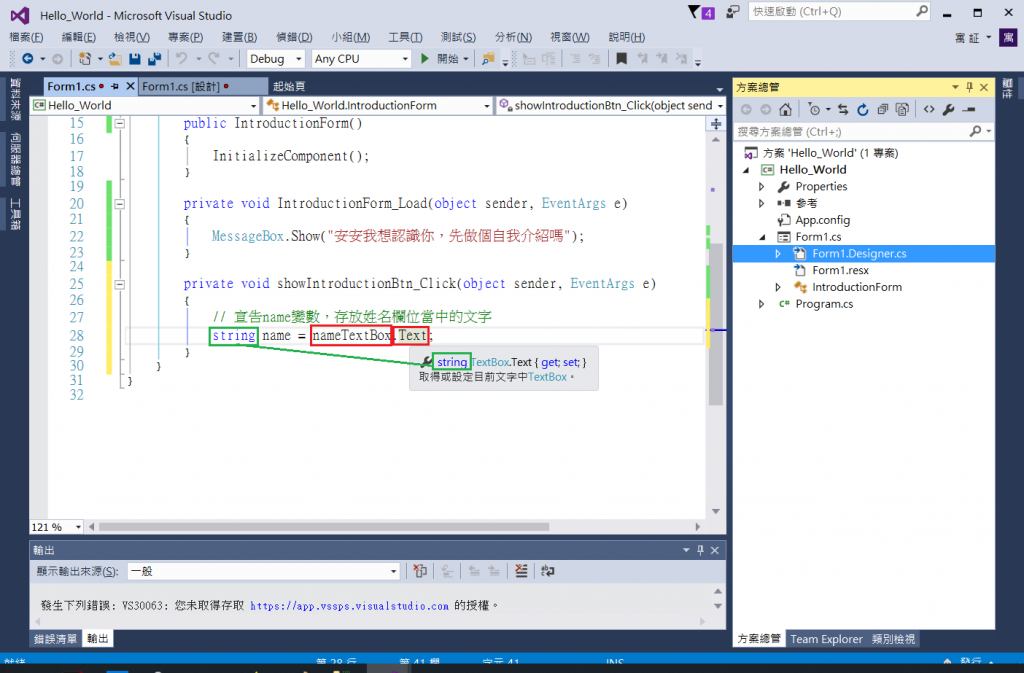The image size is (1024, 673).
Task: Click the green Start play icon
Action: (x=424, y=59)
